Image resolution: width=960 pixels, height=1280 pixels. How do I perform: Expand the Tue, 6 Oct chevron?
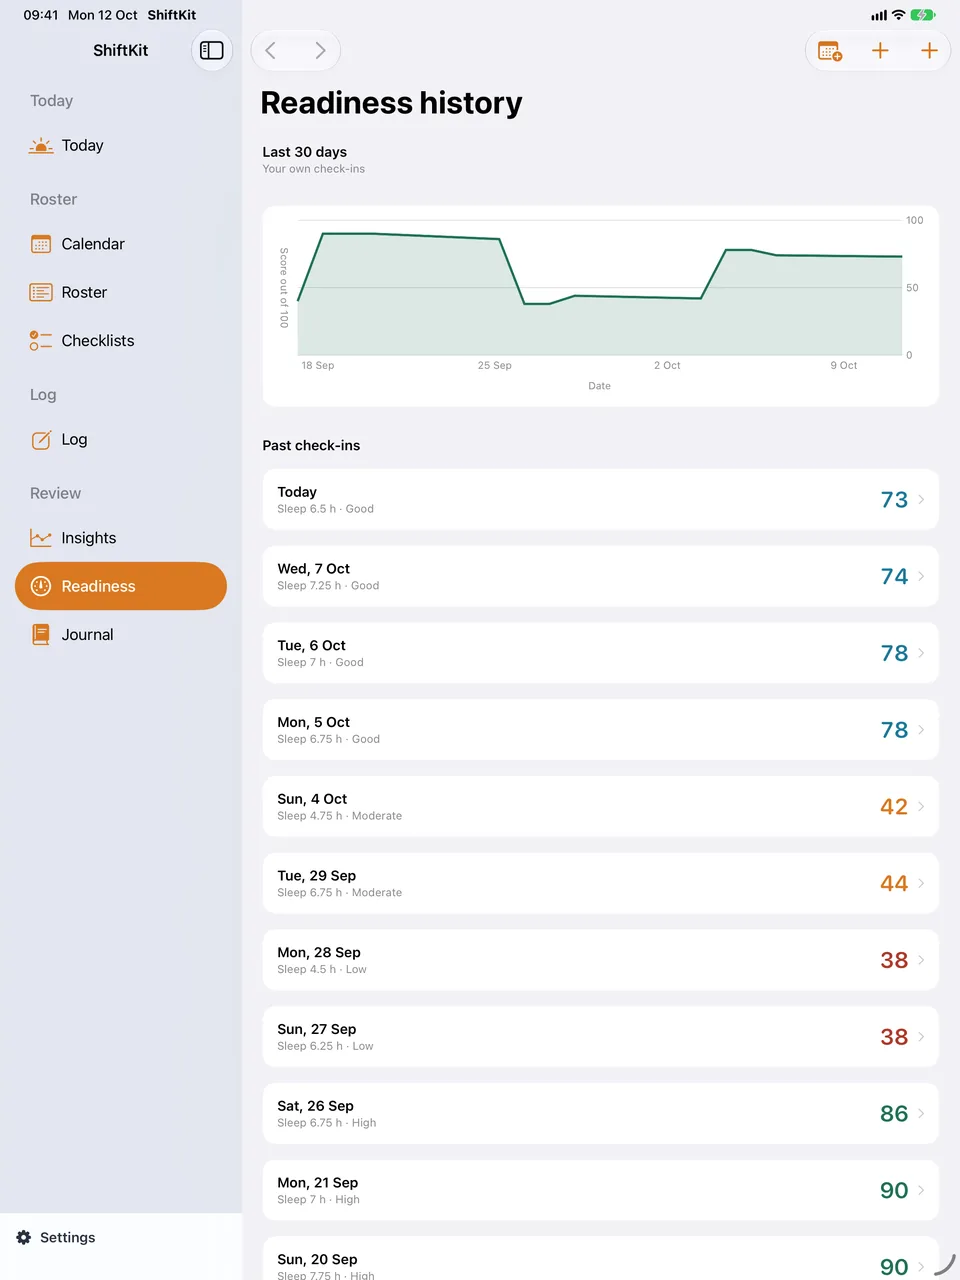(921, 653)
